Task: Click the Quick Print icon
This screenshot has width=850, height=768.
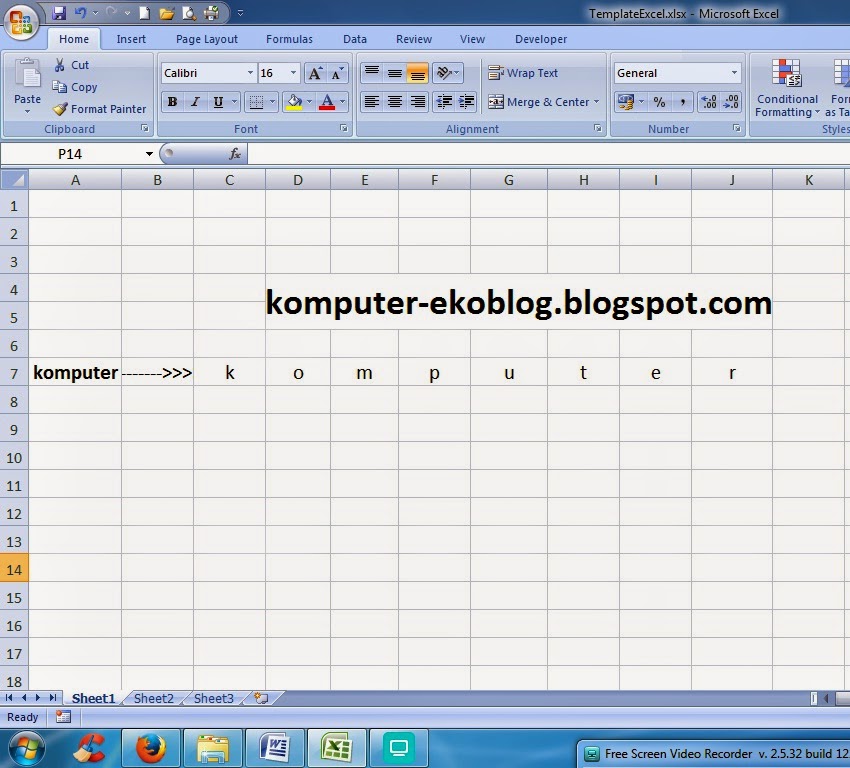Action: pyautogui.click(x=211, y=13)
